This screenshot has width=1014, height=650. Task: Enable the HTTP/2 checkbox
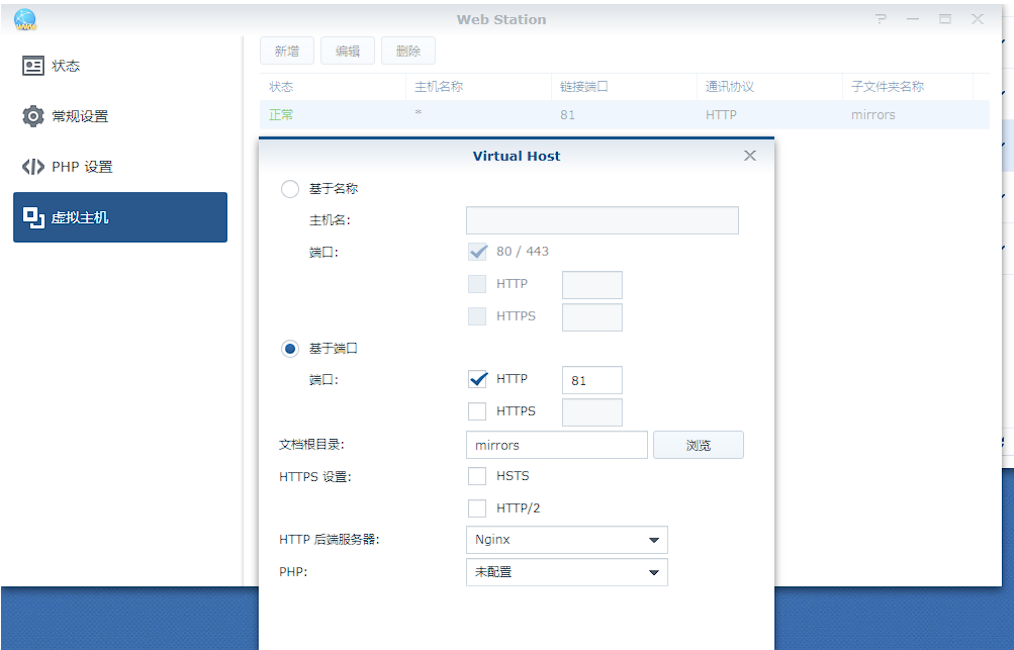pyautogui.click(x=477, y=508)
